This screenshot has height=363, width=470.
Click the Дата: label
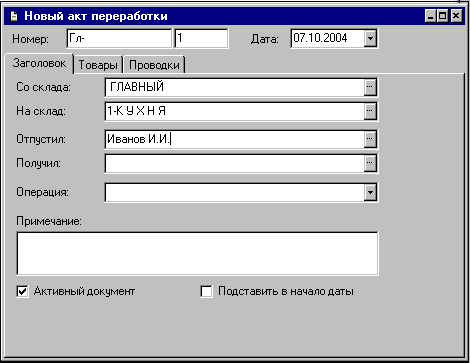(265, 39)
